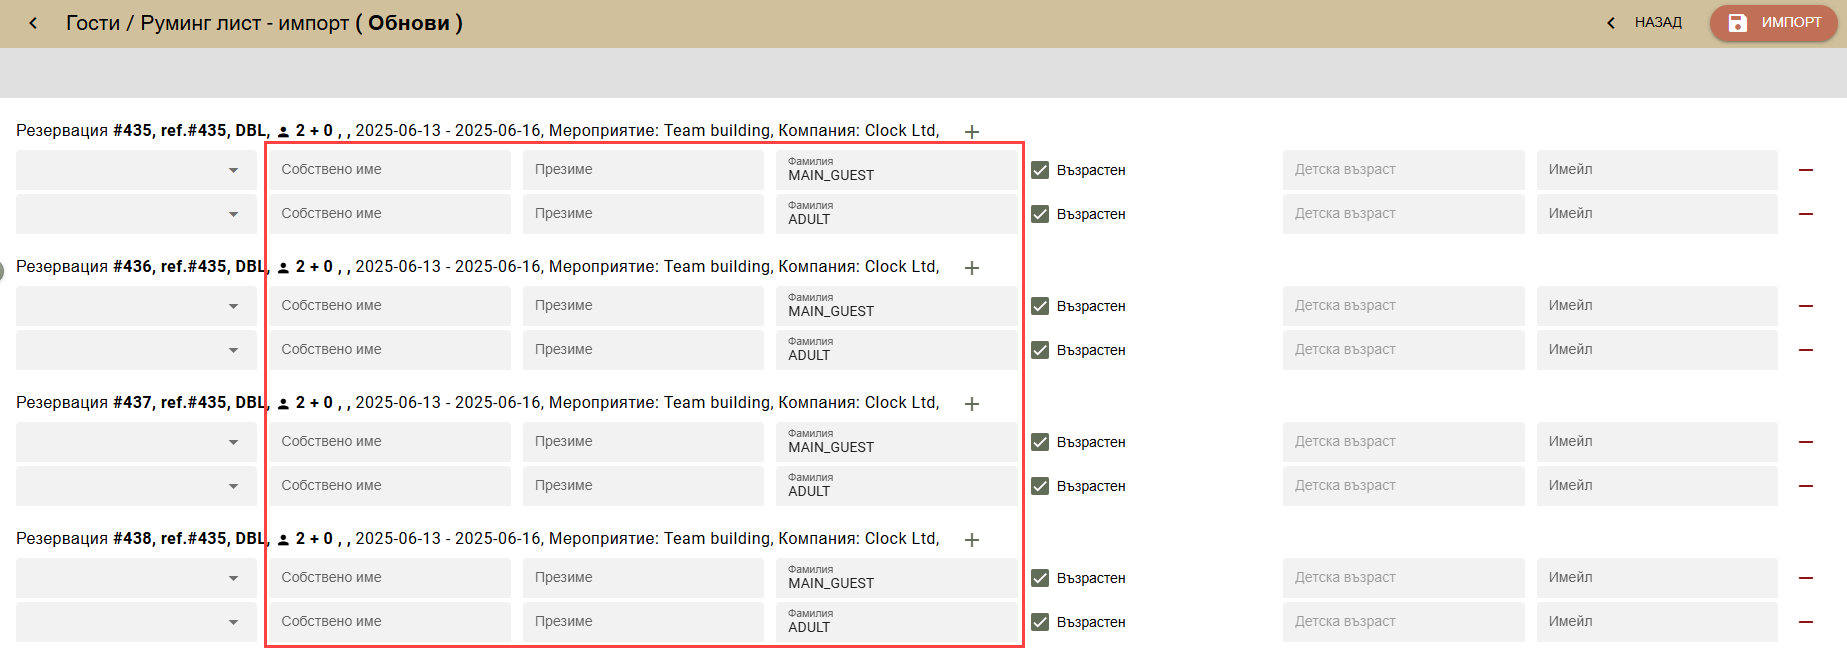Remove the MAIN_GUEST row of reservation #437
The width and height of the screenshot is (1847, 656).
pyautogui.click(x=1806, y=442)
